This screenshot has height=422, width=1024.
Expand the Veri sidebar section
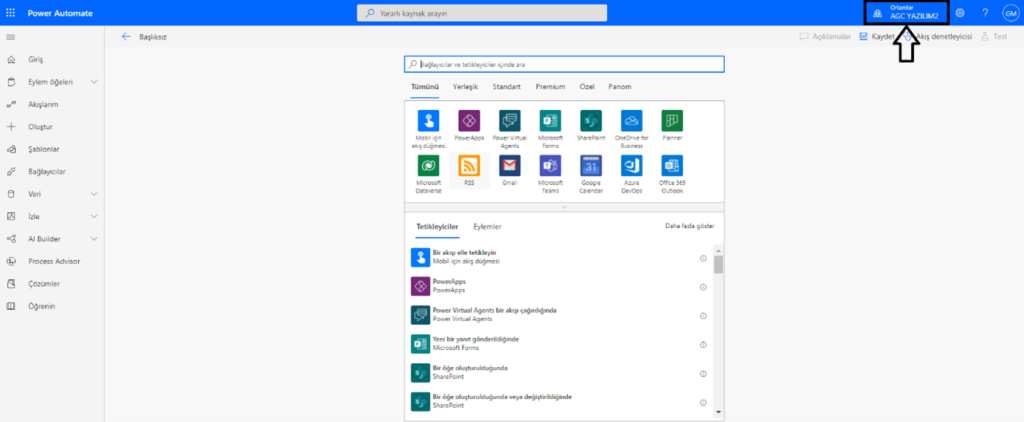pyautogui.click(x=94, y=194)
